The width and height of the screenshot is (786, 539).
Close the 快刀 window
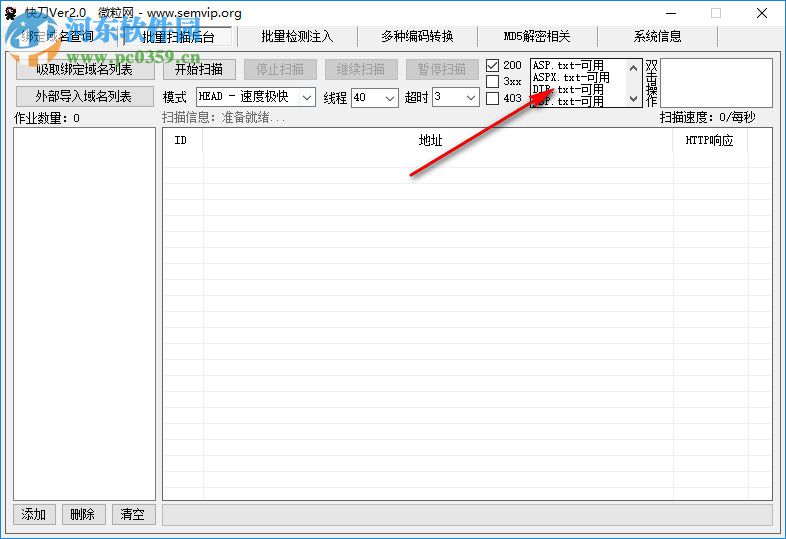point(762,13)
